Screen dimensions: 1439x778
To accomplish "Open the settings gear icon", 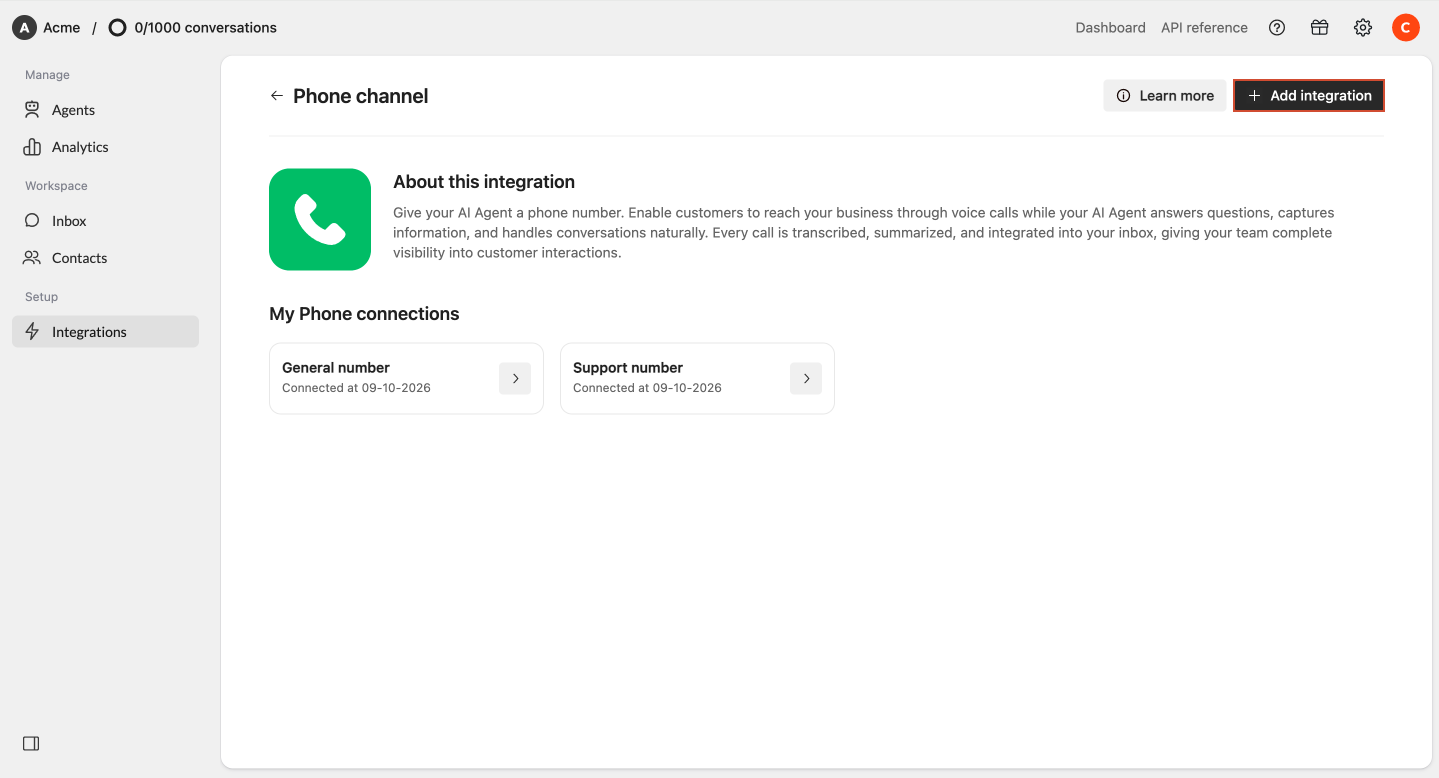I will point(1363,28).
